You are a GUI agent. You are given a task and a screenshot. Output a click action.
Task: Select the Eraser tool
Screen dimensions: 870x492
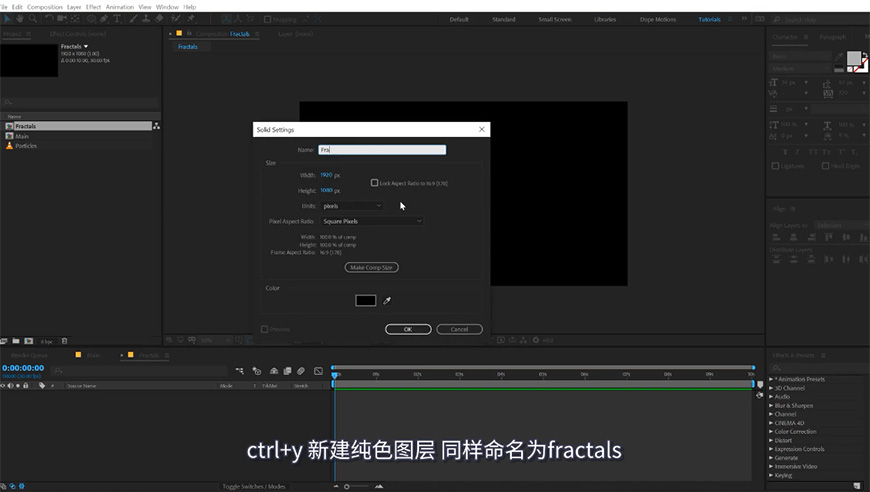click(x=159, y=19)
